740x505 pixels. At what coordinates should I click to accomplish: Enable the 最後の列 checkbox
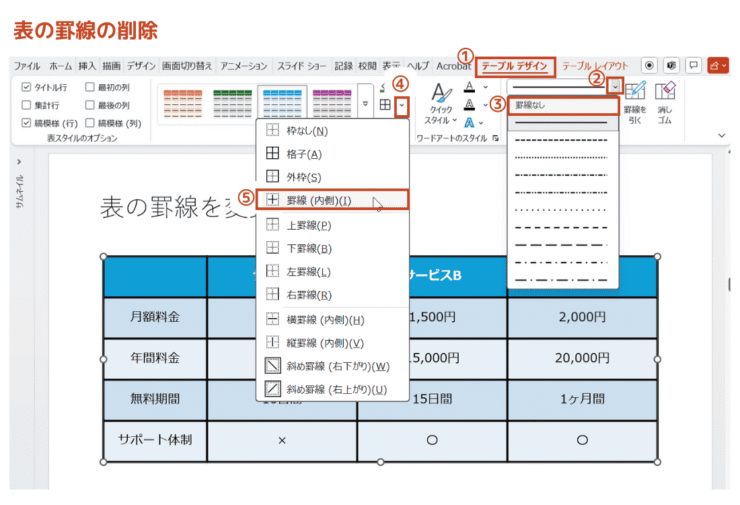(x=90, y=105)
